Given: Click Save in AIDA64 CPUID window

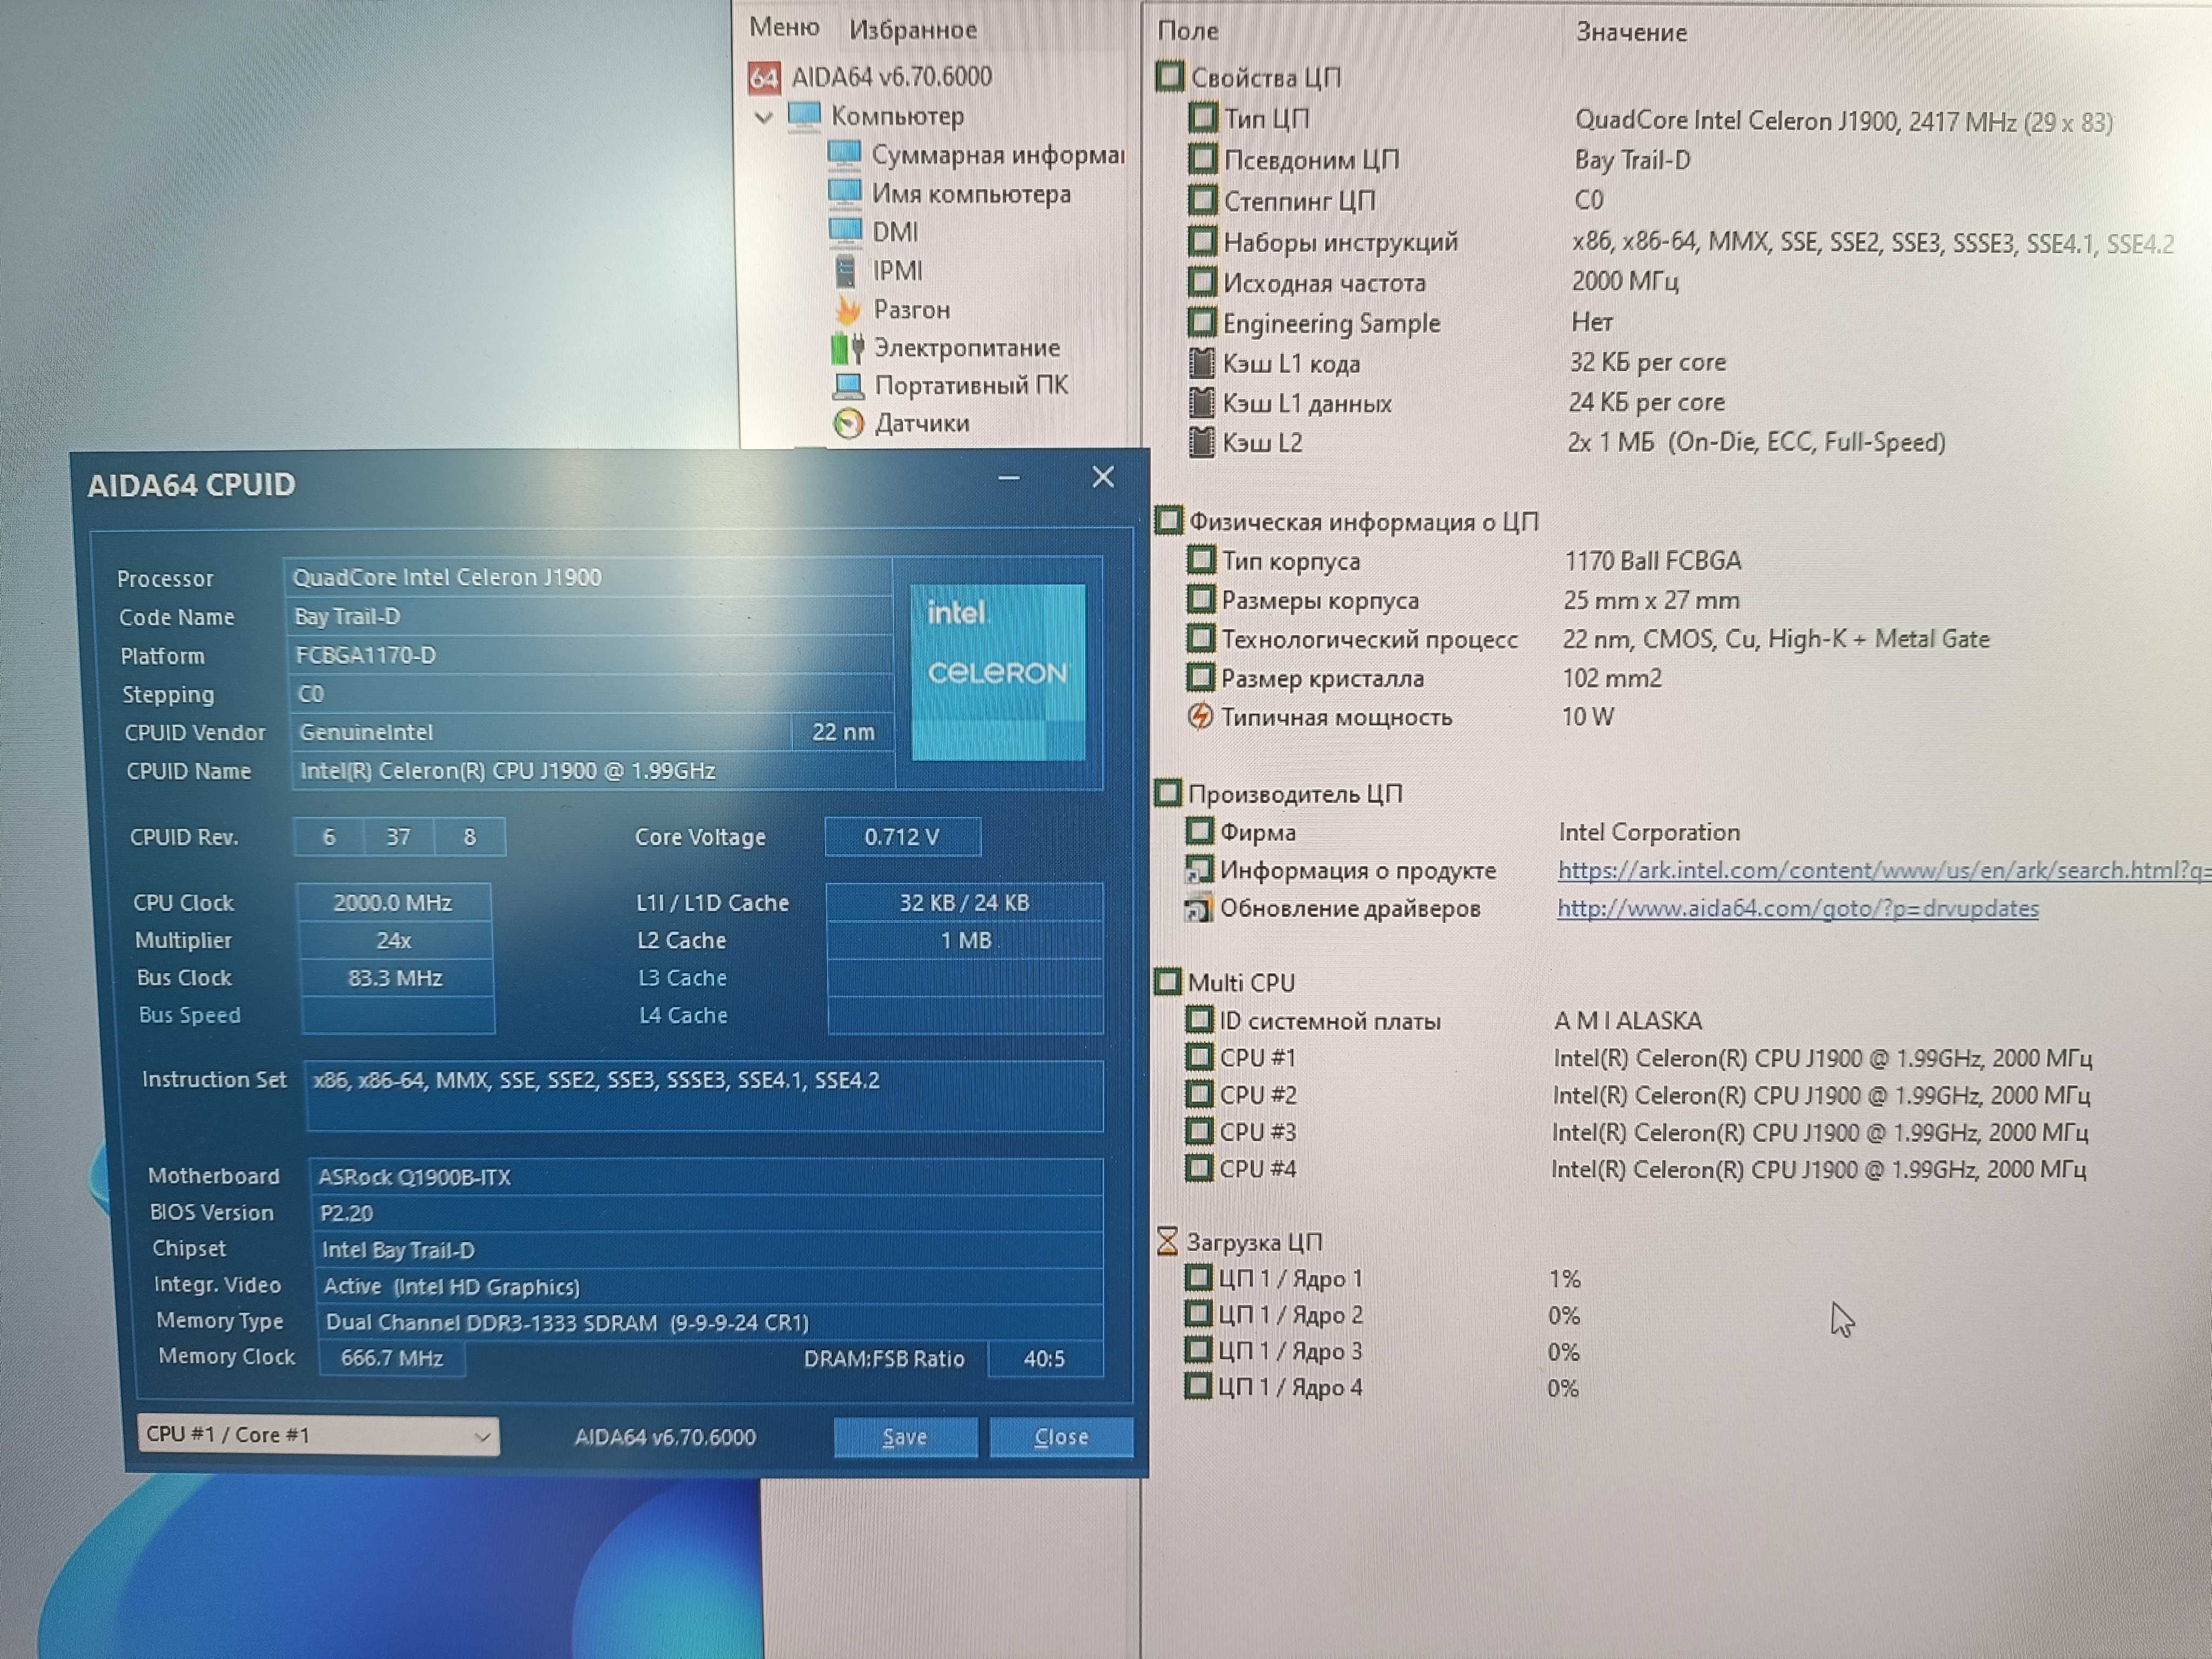Looking at the screenshot, I should 905,1437.
